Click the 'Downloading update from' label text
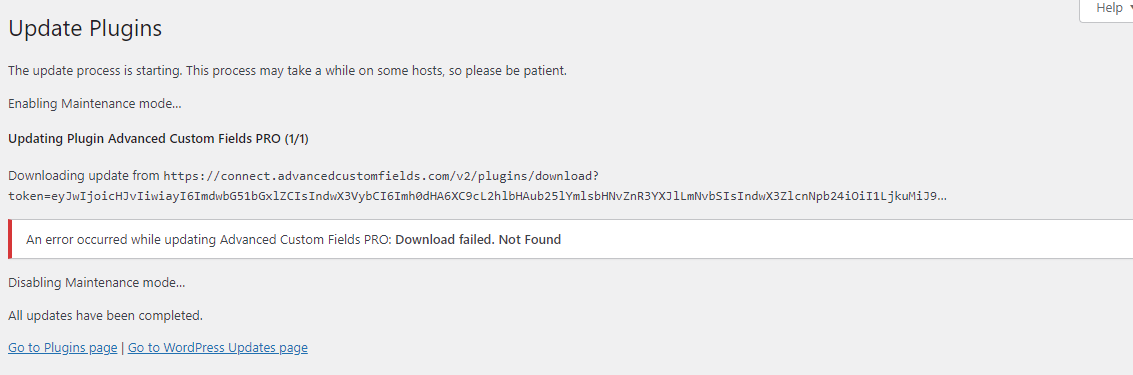 point(84,176)
